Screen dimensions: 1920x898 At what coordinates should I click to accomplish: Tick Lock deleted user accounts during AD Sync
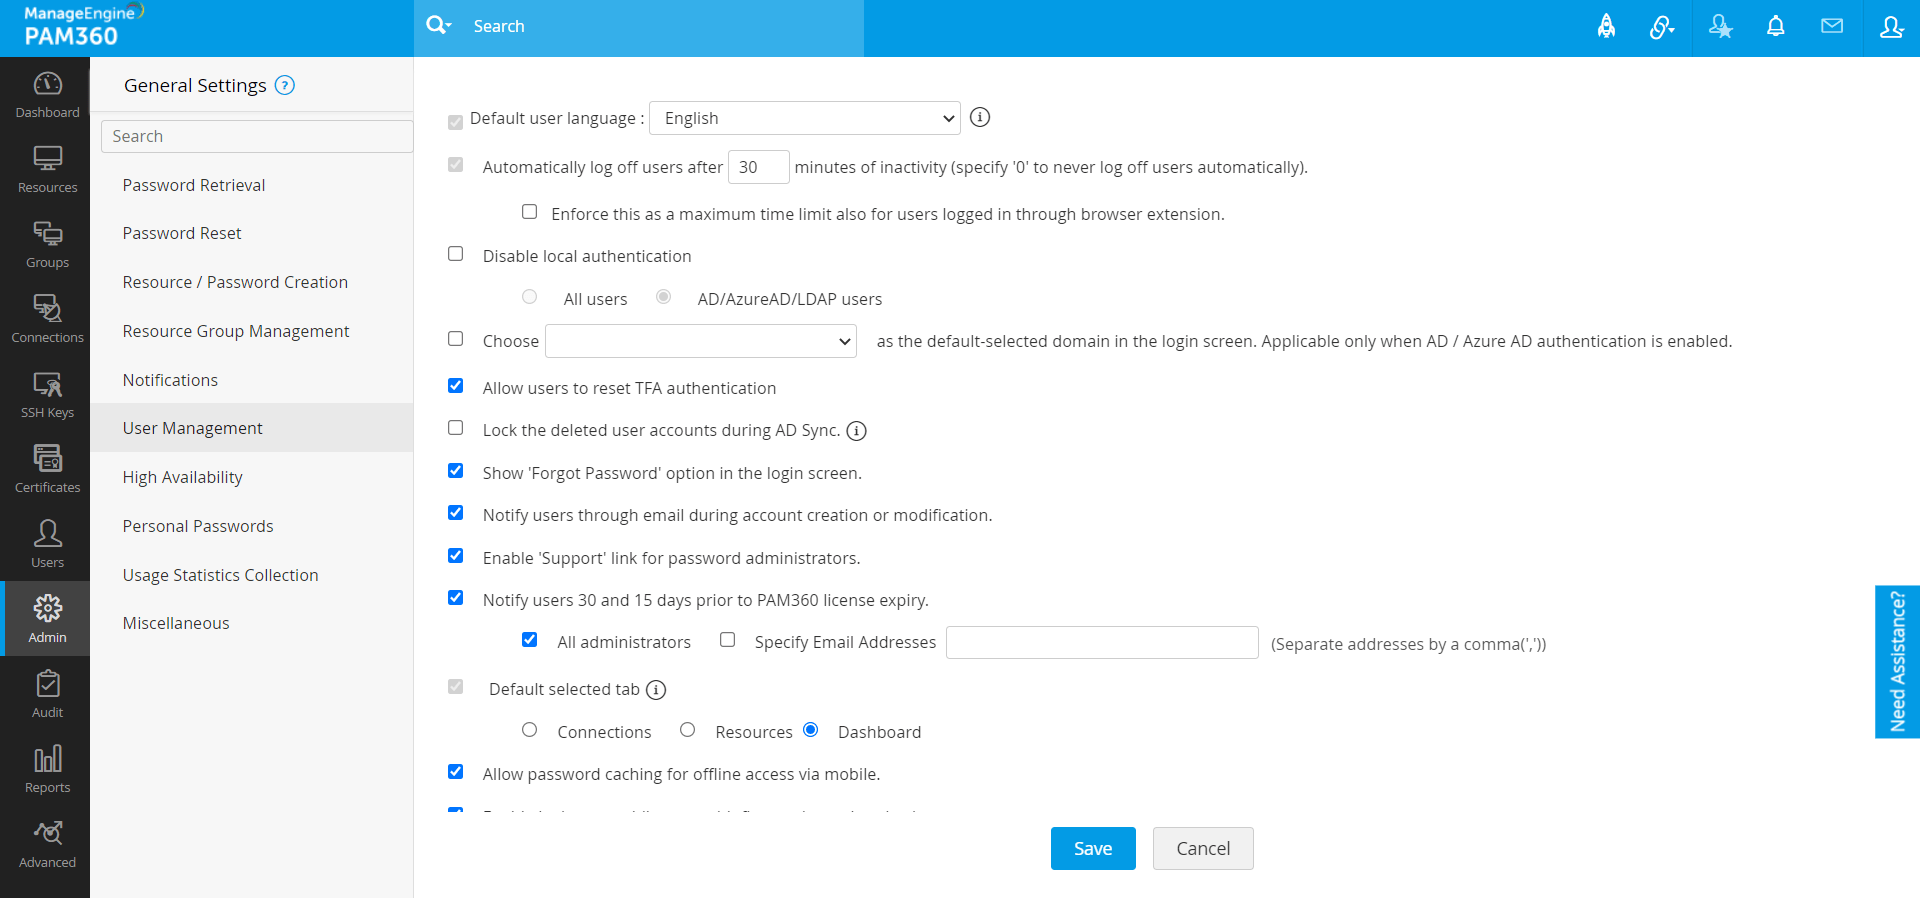[x=456, y=428]
